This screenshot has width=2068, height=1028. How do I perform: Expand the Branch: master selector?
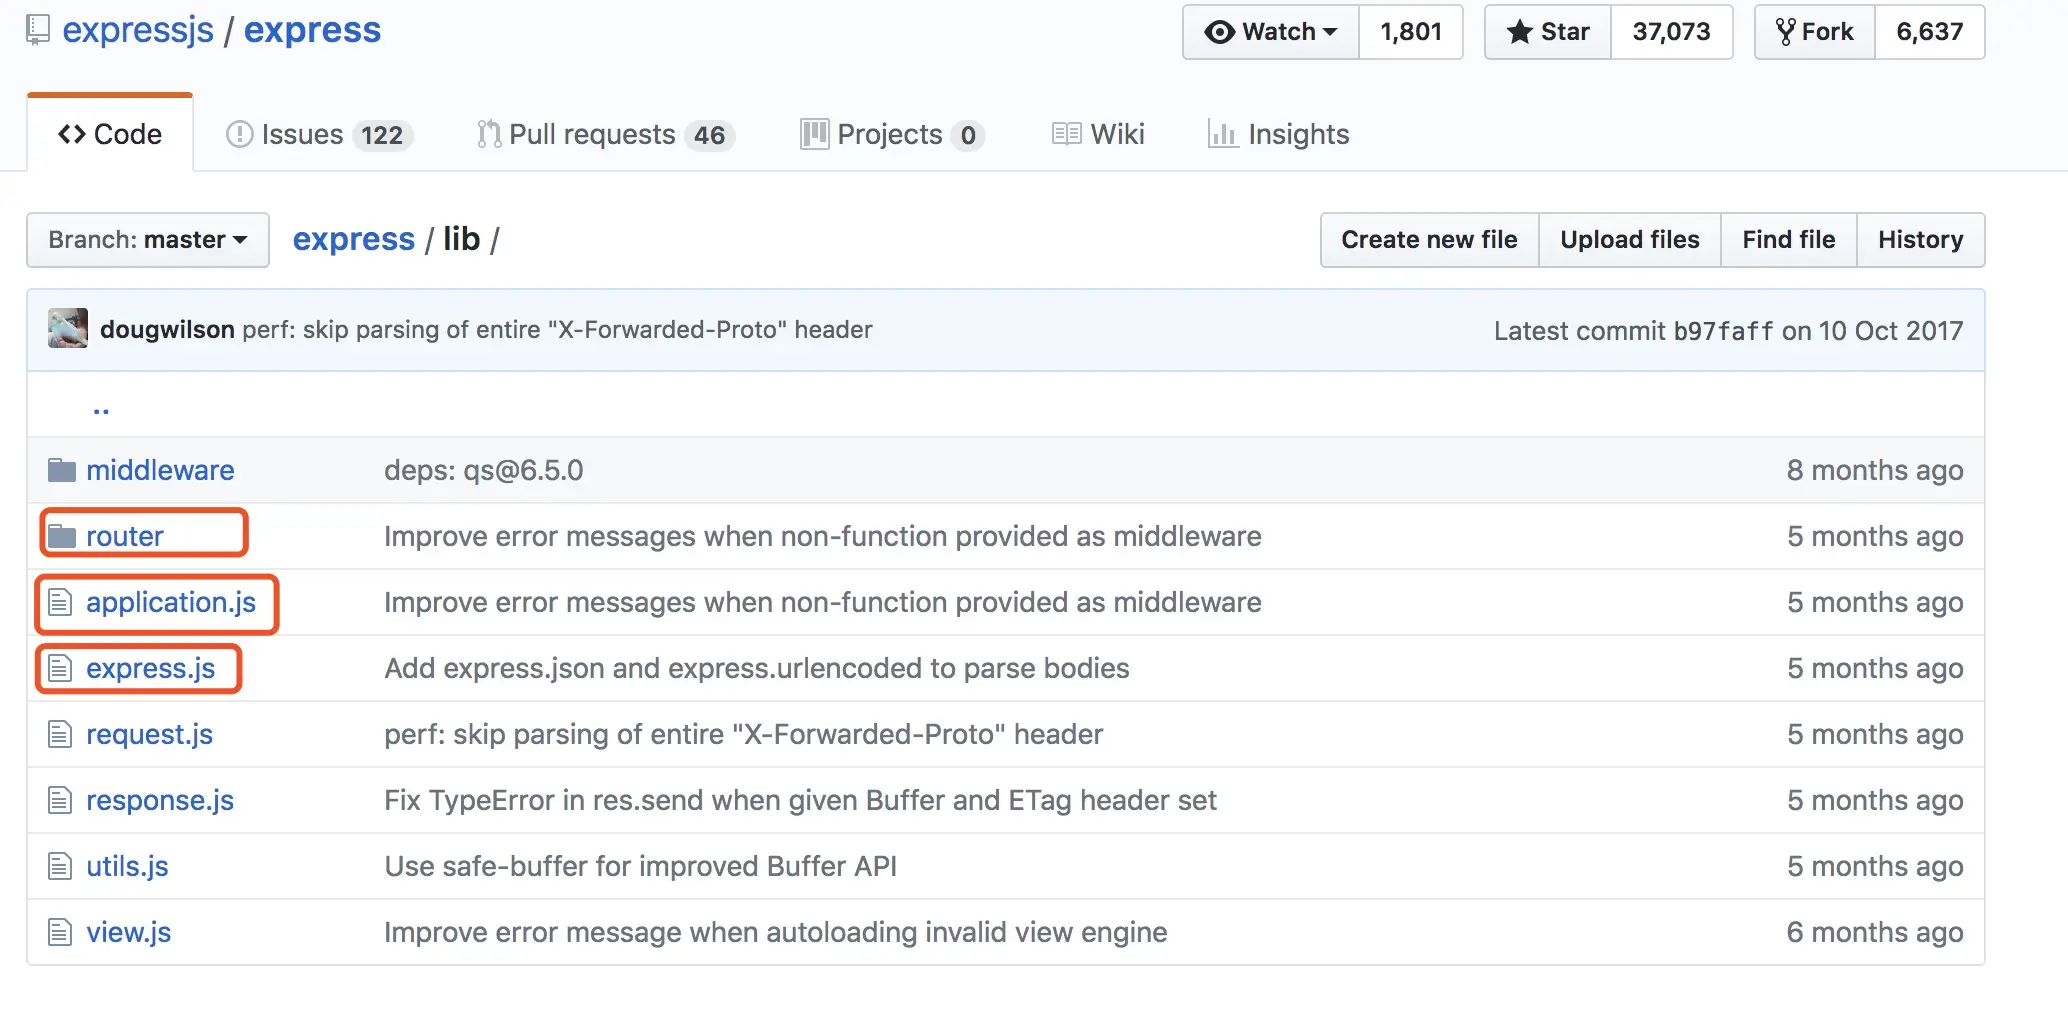[x=148, y=240]
